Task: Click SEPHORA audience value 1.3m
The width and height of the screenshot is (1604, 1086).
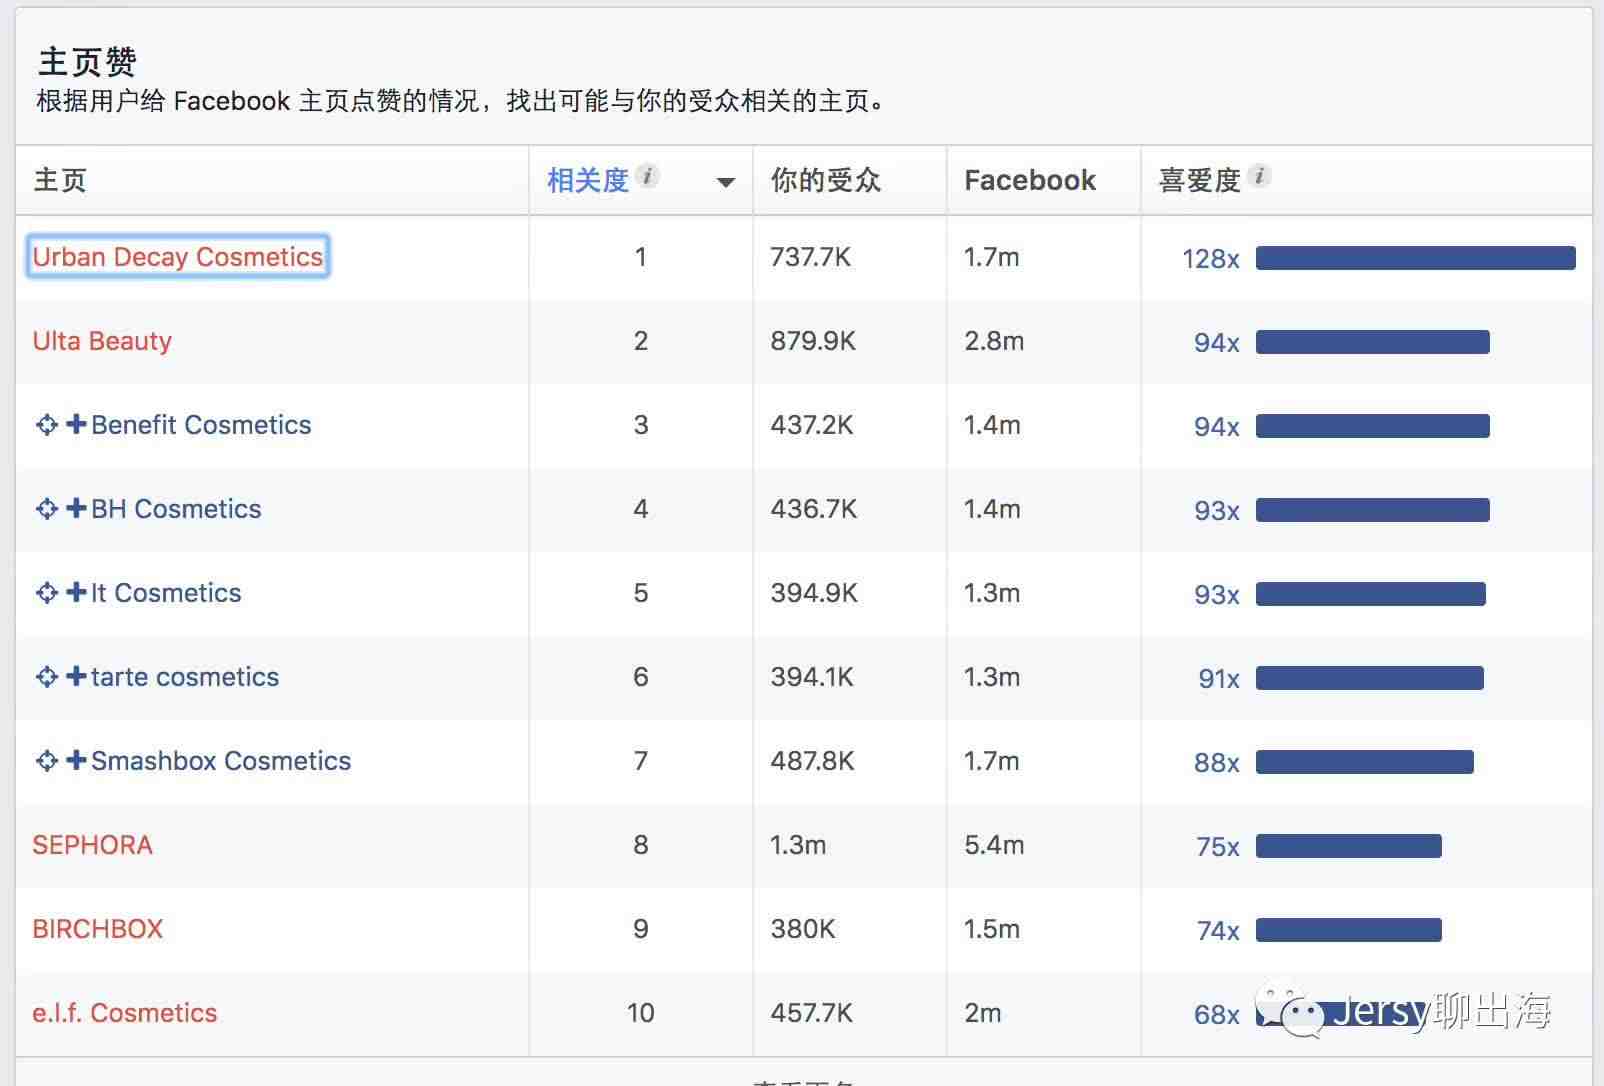Action: 798,845
